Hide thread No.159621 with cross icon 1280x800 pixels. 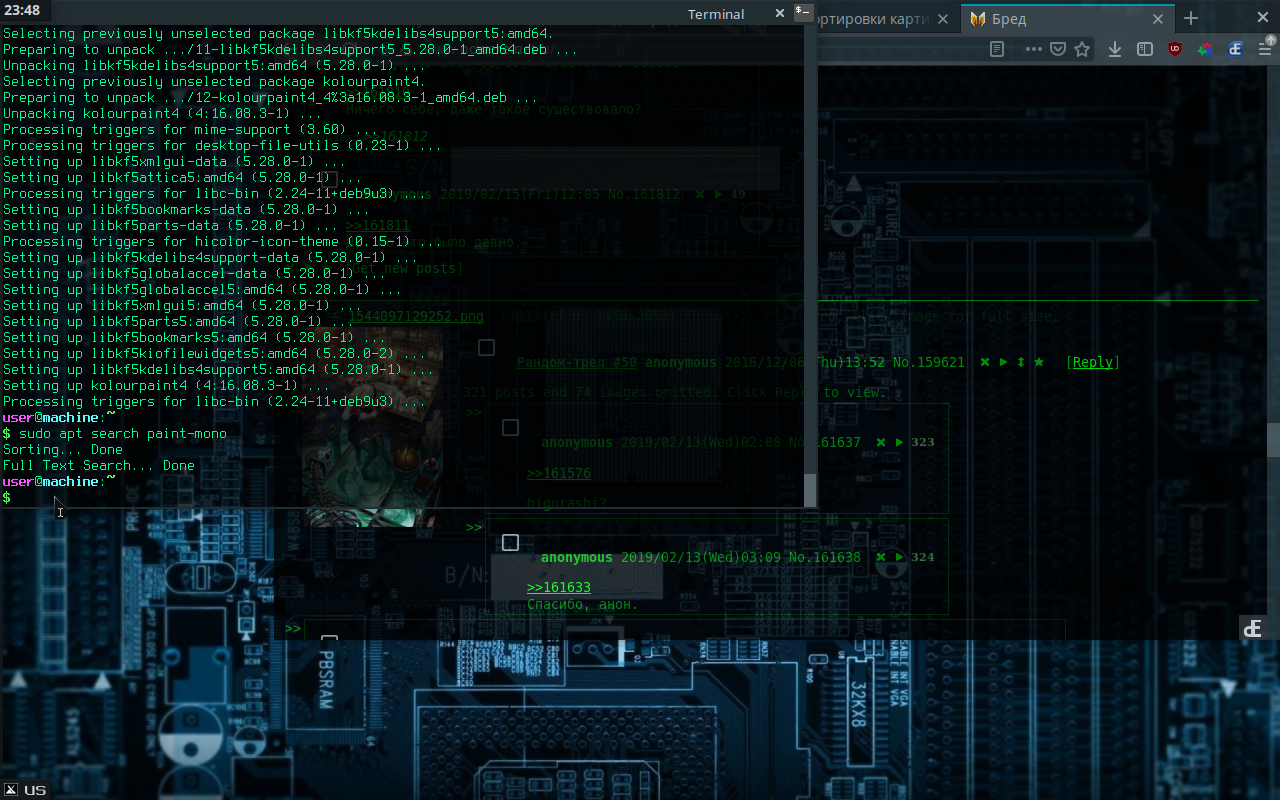pyautogui.click(x=985, y=362)
